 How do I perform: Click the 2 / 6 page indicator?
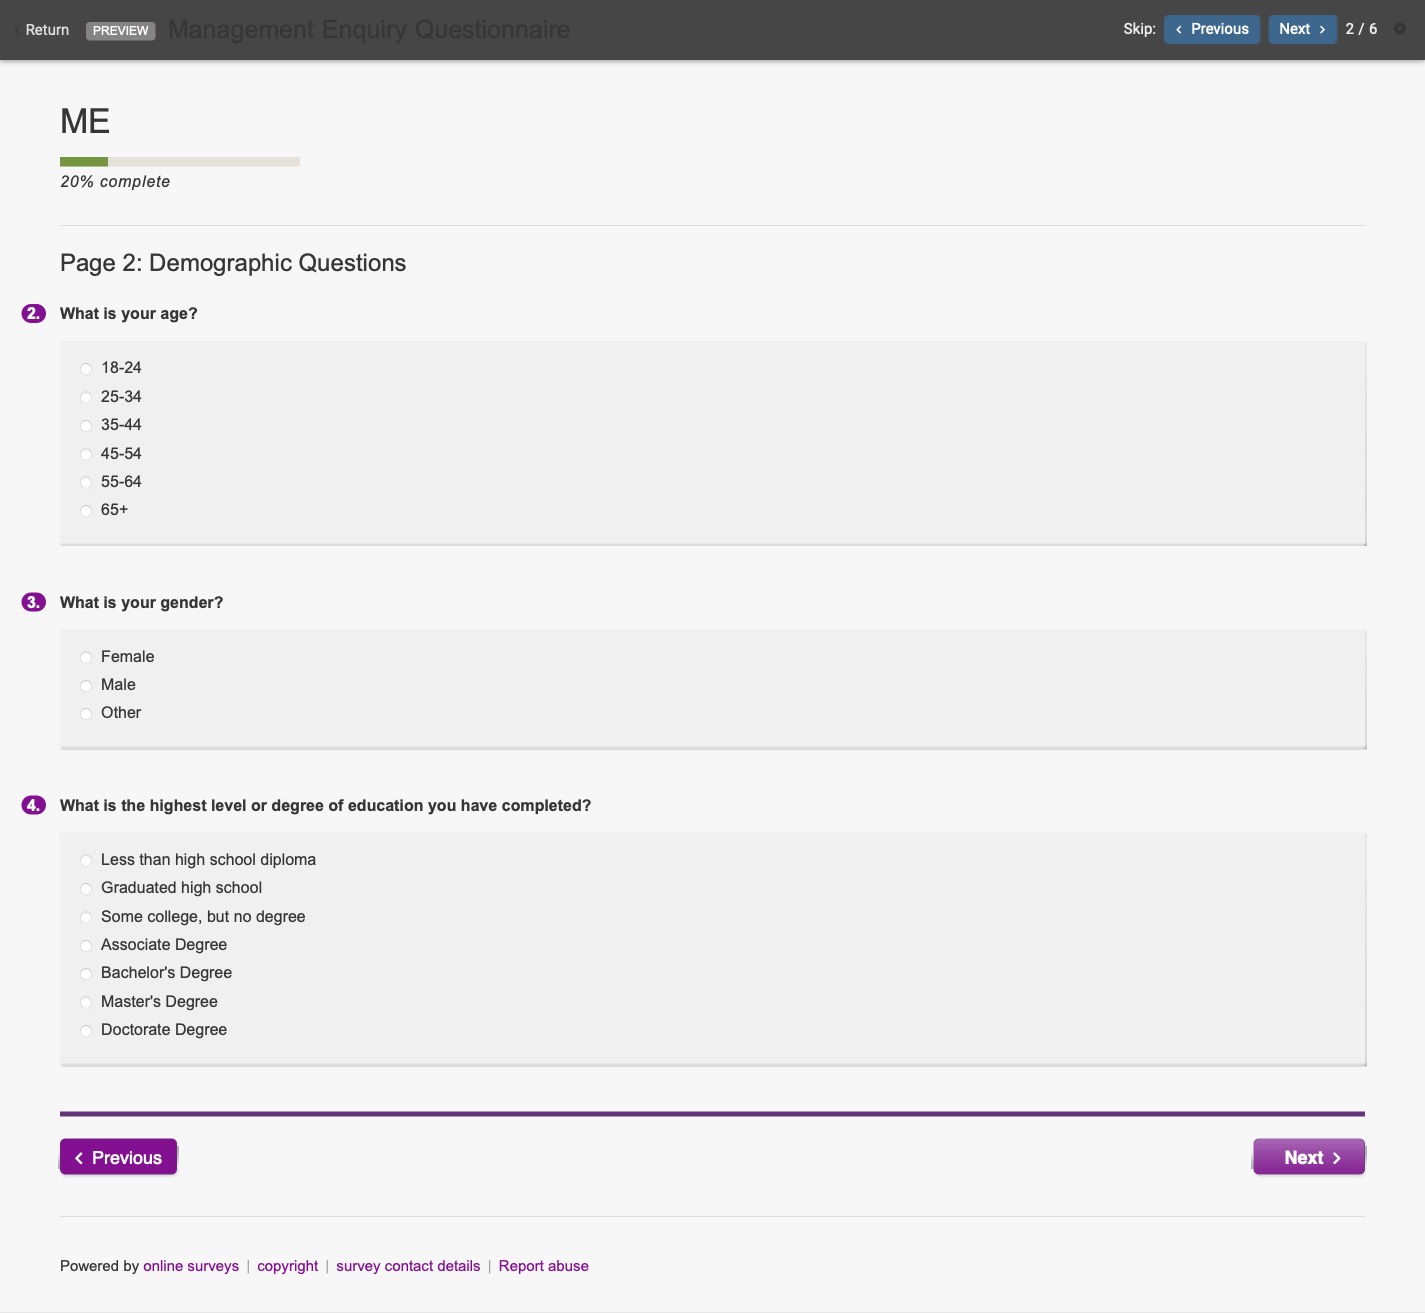pyautogui.click(x=1361, y=29)
